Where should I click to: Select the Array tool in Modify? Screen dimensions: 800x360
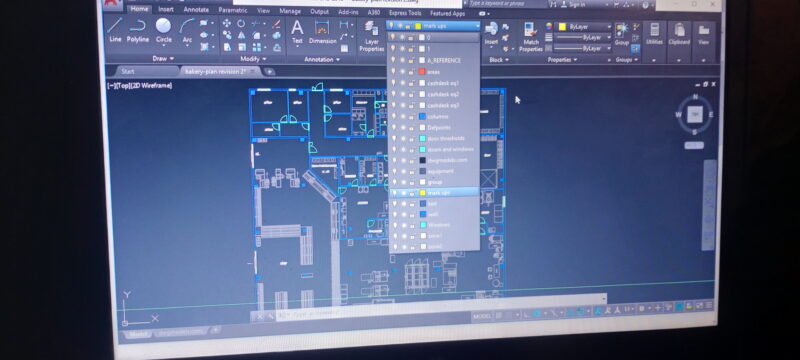click(x=257, y=47)
